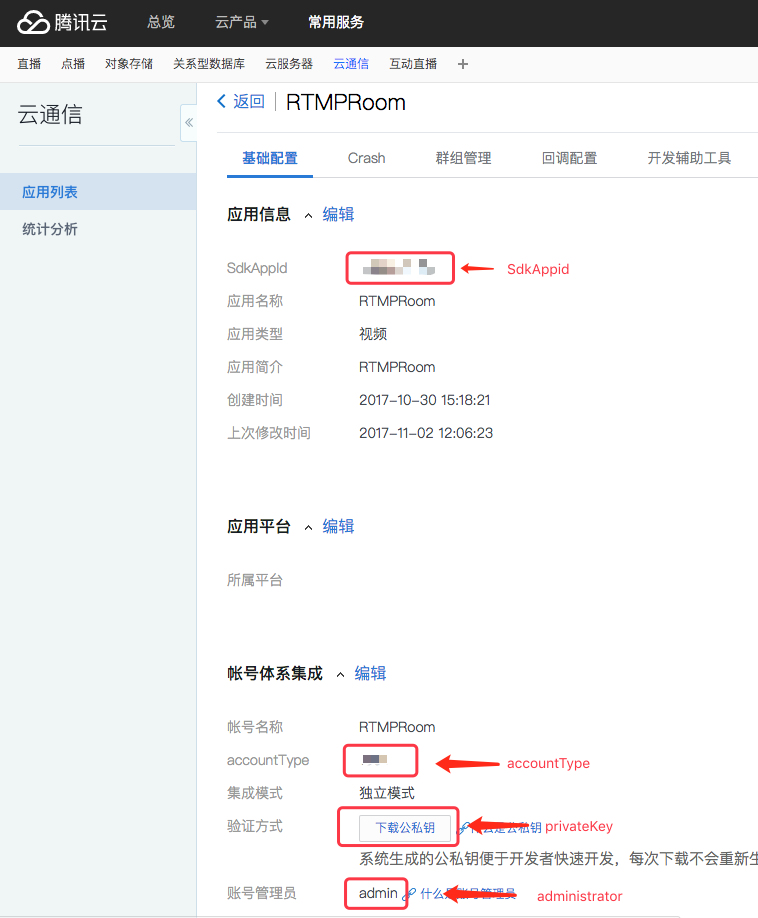758x918 pixels.
Task: Edit the 应用信息 section
Action: pos(338,214)
